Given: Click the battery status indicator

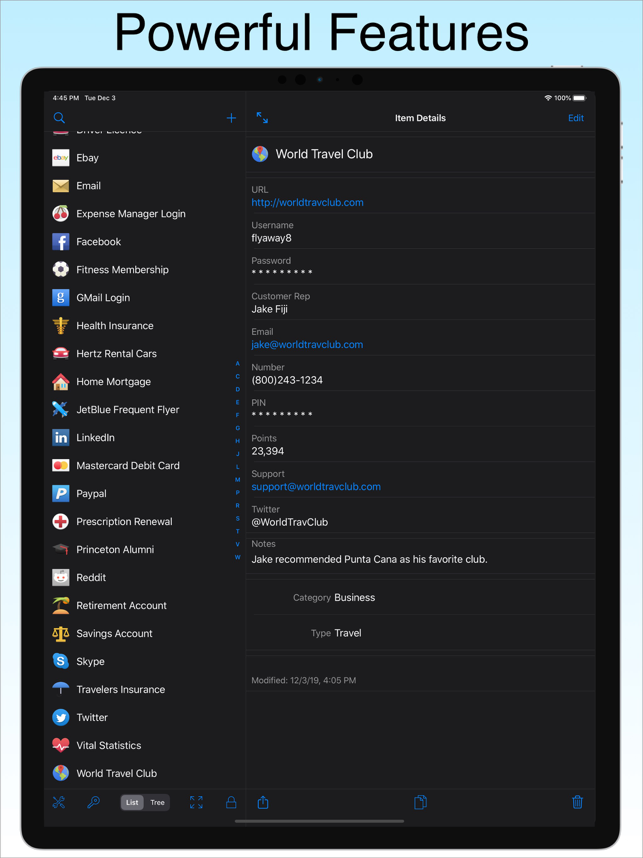Looking at the screenshot, I should [580, 98].
